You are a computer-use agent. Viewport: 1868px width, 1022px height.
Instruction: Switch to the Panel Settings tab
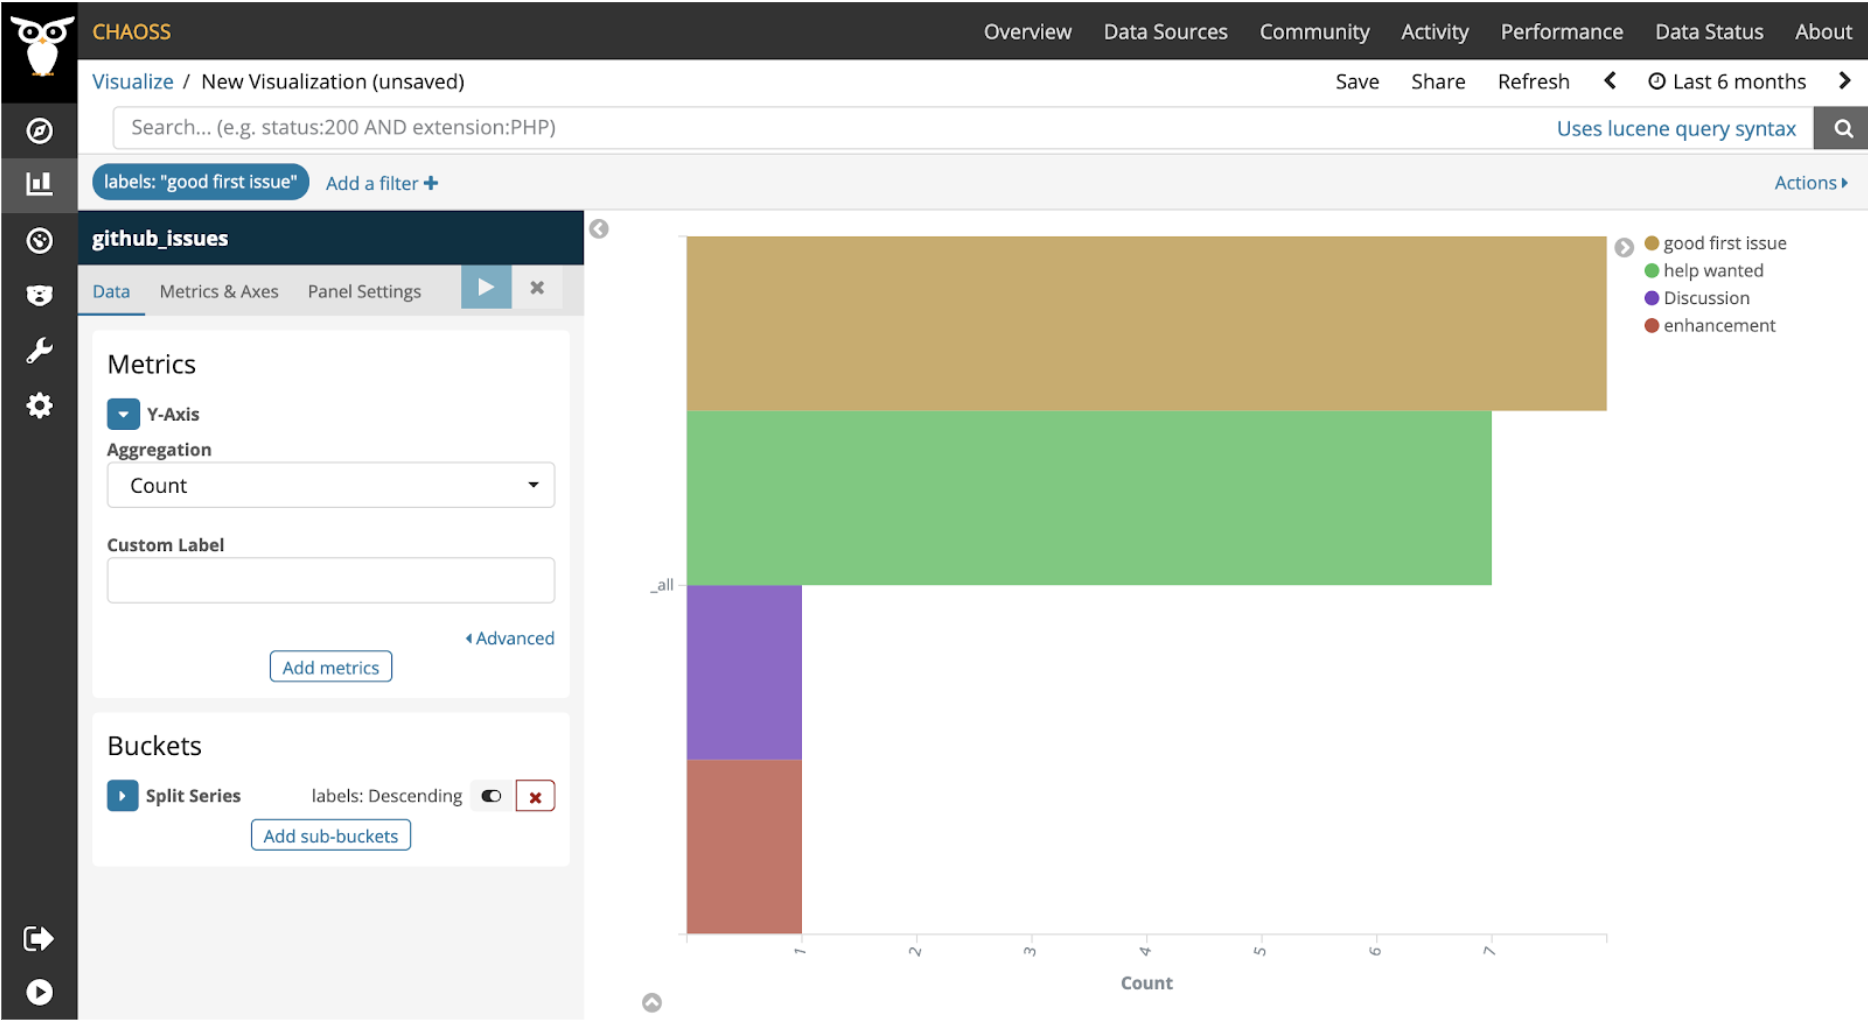[x=364, y=292]
